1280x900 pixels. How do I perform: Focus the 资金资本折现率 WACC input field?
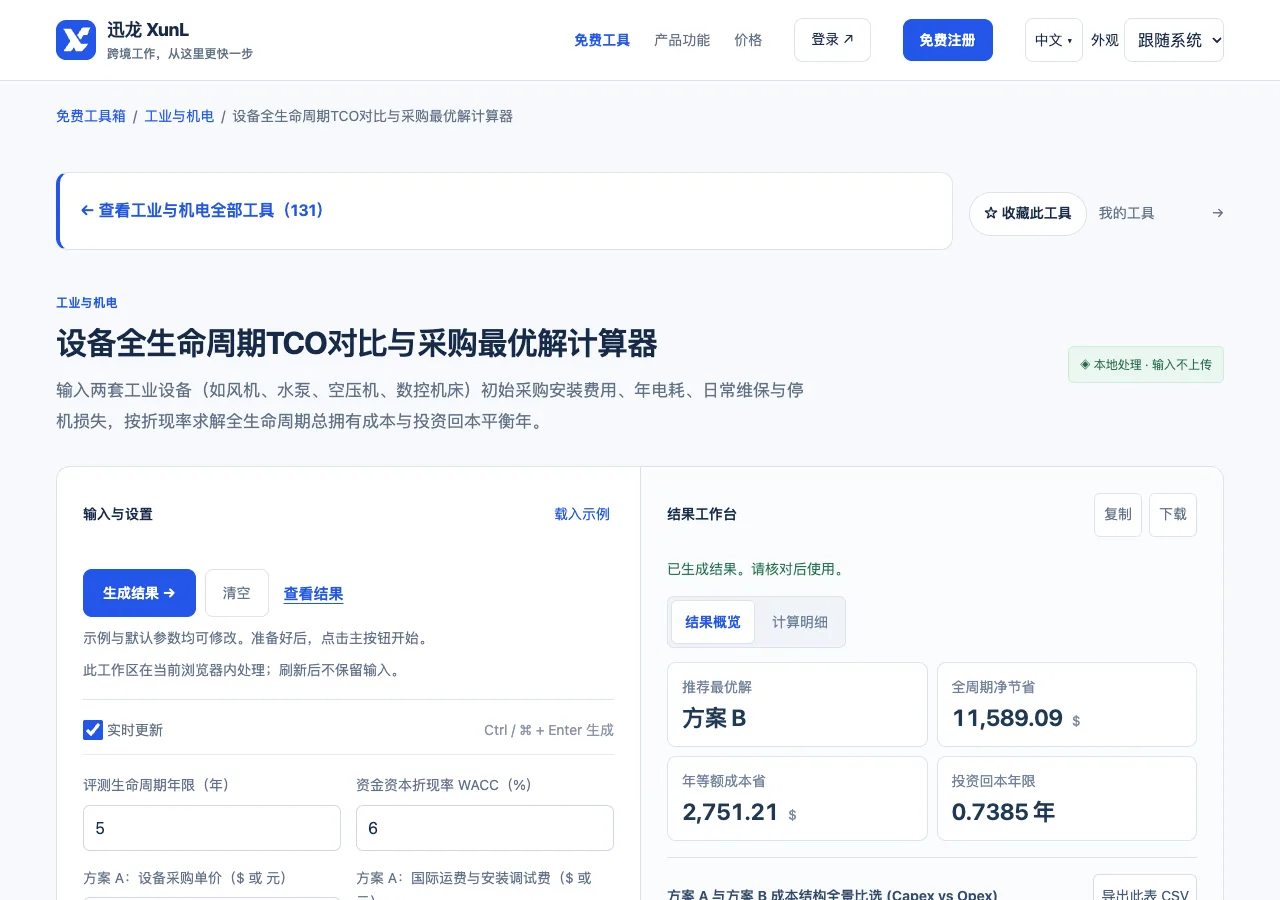tap(485, 828)
